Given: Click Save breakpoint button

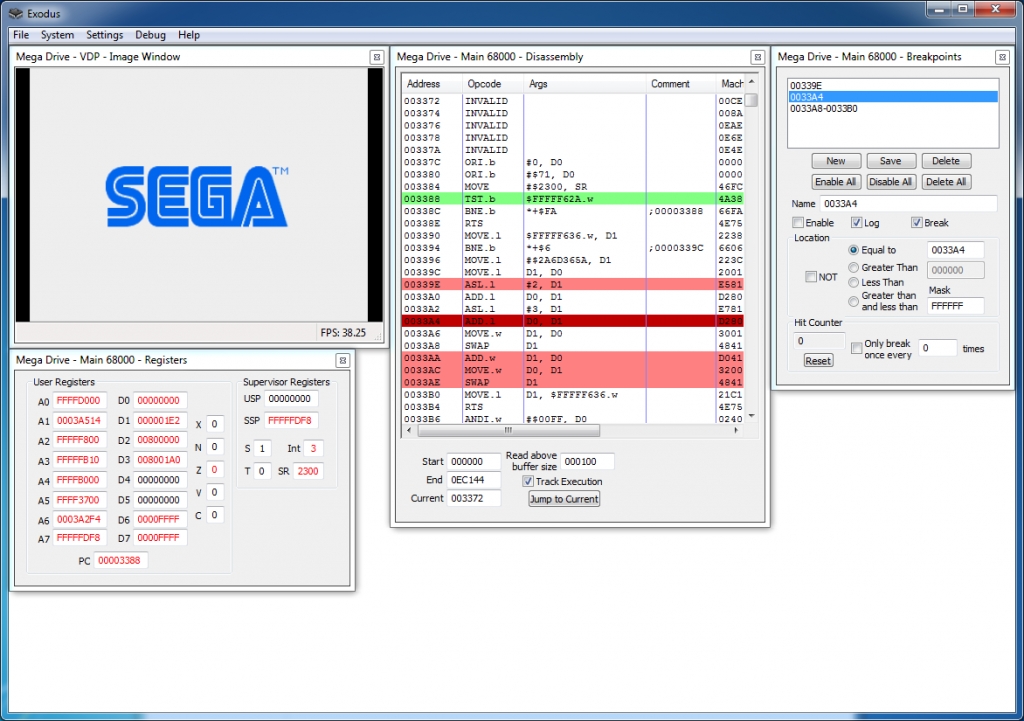Looking at the screenshot, I should (x=890, y=161).
